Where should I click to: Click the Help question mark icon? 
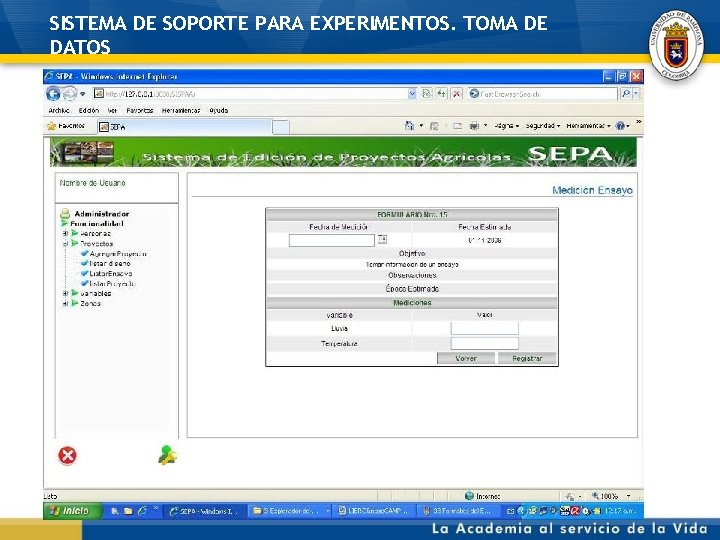[620, 125]
